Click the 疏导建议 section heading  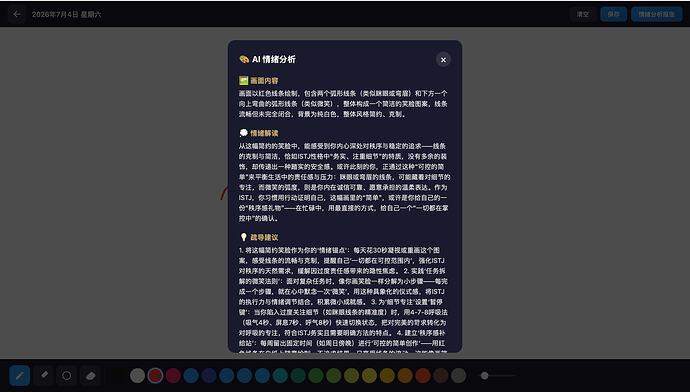(x=264, y=237)
